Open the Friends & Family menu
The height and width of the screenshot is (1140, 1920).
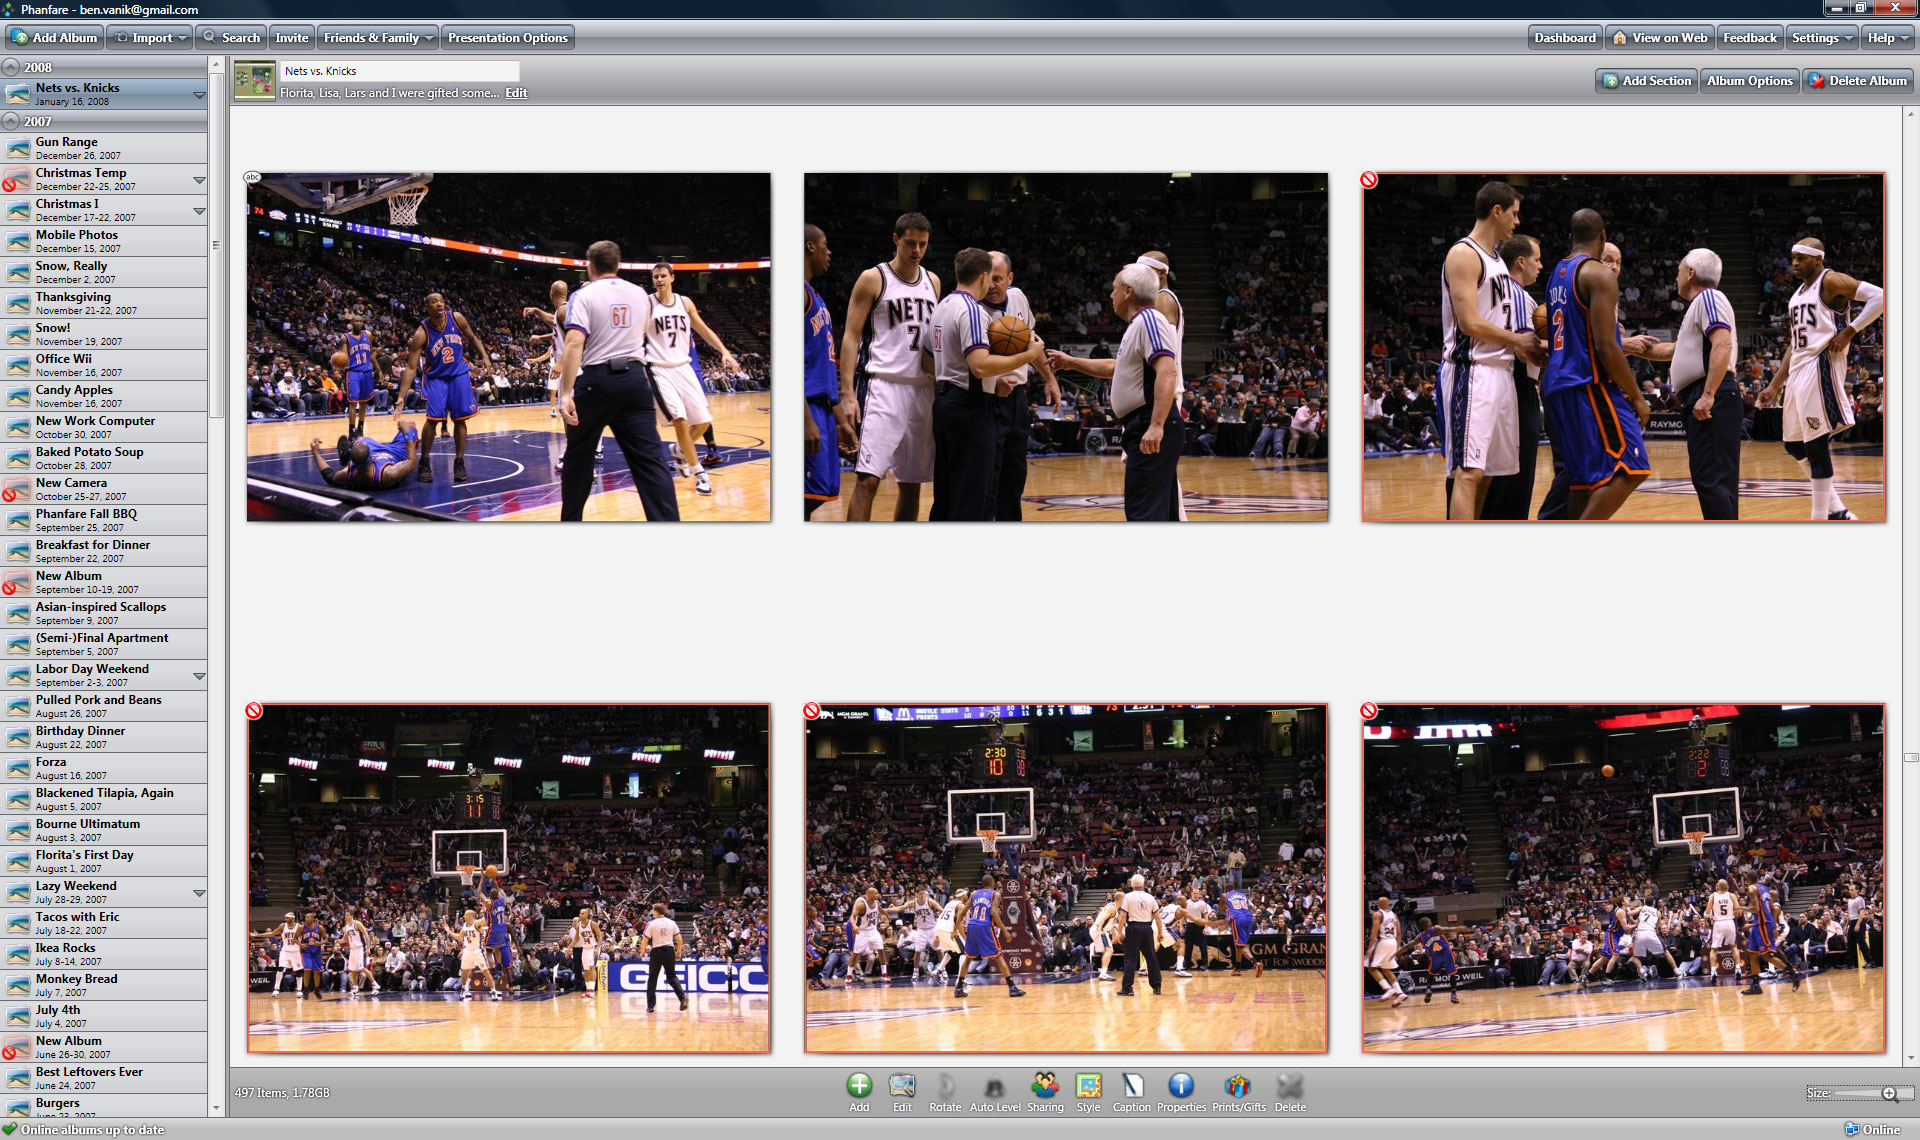coord(378,38)
